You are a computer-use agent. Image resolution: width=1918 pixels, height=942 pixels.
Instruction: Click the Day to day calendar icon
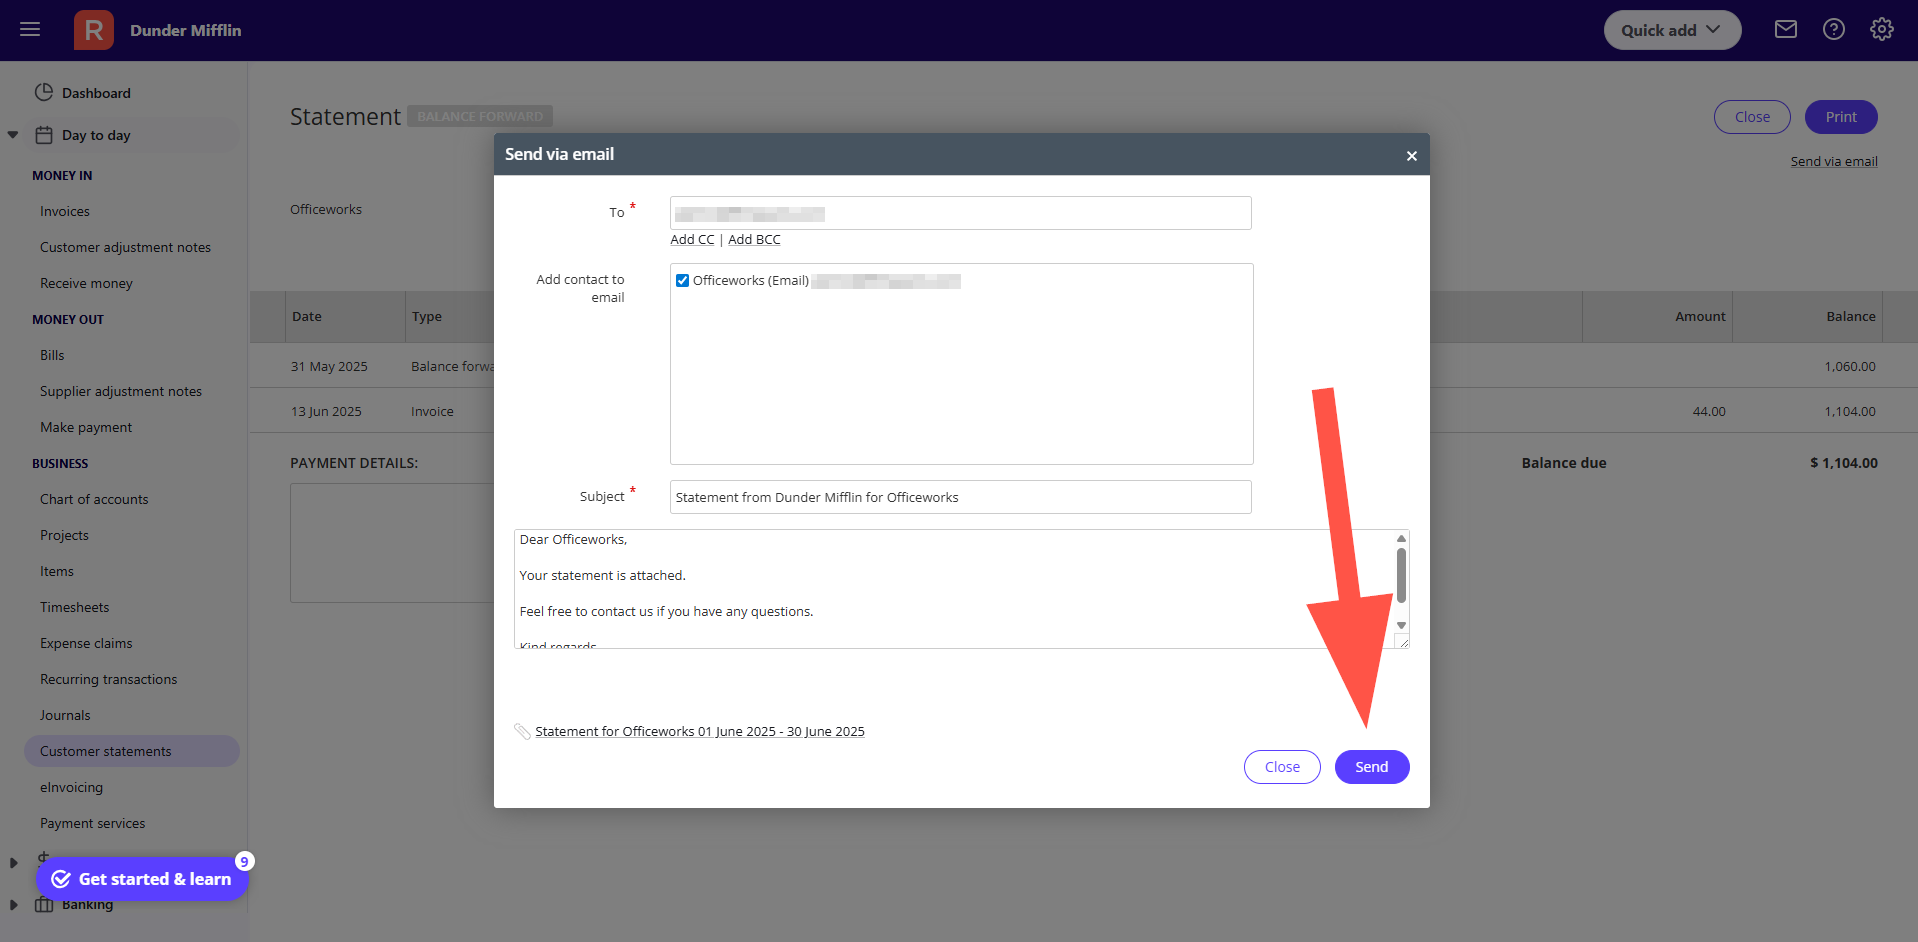(x=43, y=134)
